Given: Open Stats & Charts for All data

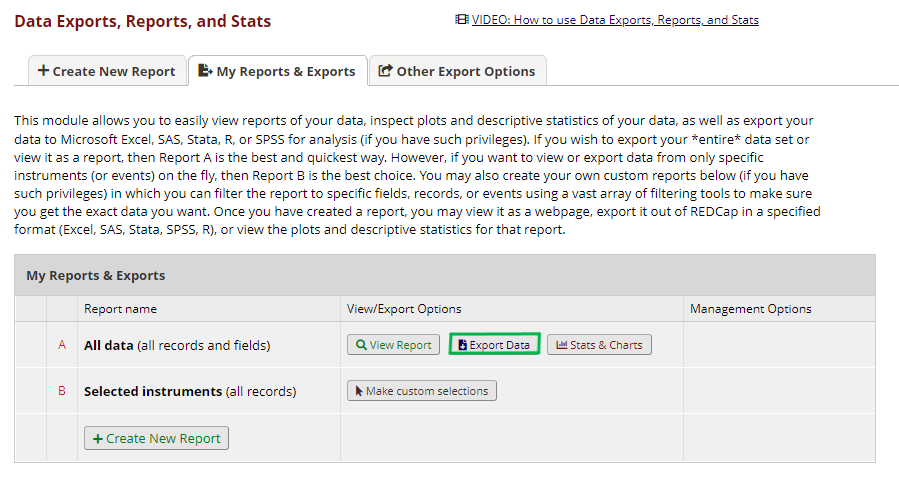Looking at the screenshot, I should point(599,345).
